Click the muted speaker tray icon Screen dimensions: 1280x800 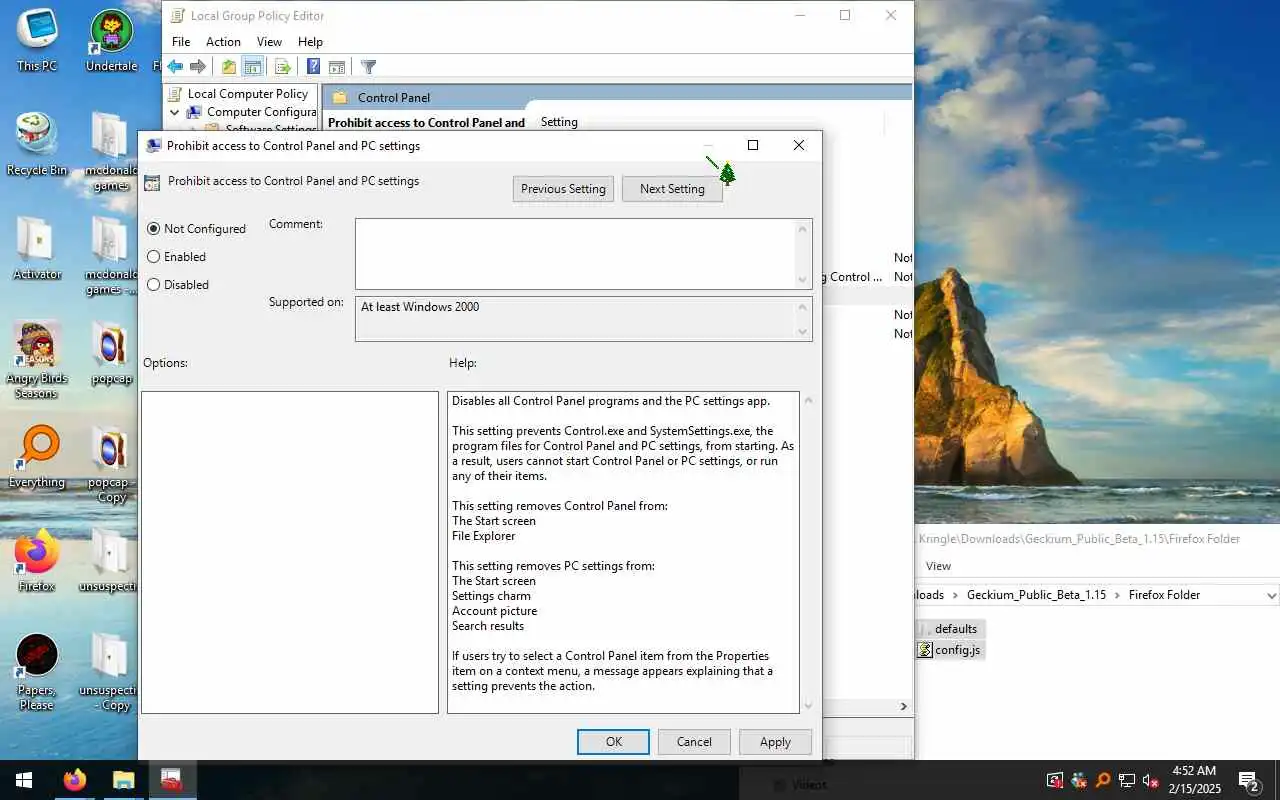point(1150,780)
